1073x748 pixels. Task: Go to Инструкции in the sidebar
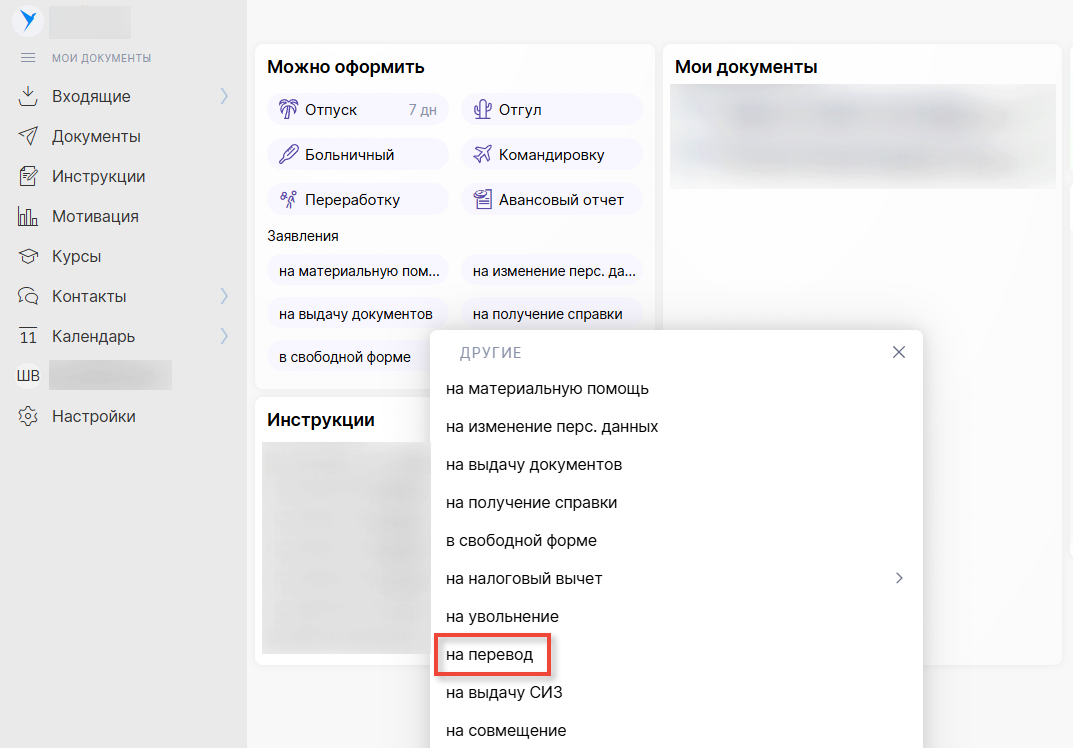(x=98, y=177)
